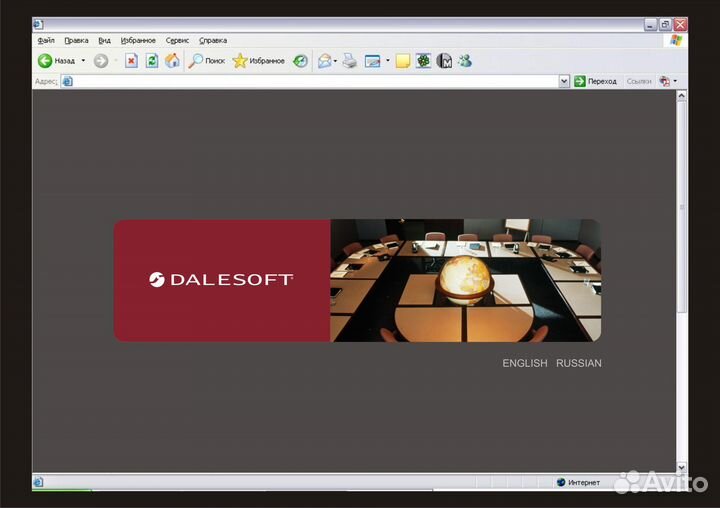The image size is (720, 508).
Task: Open the Файл menu
Action: 46,40
